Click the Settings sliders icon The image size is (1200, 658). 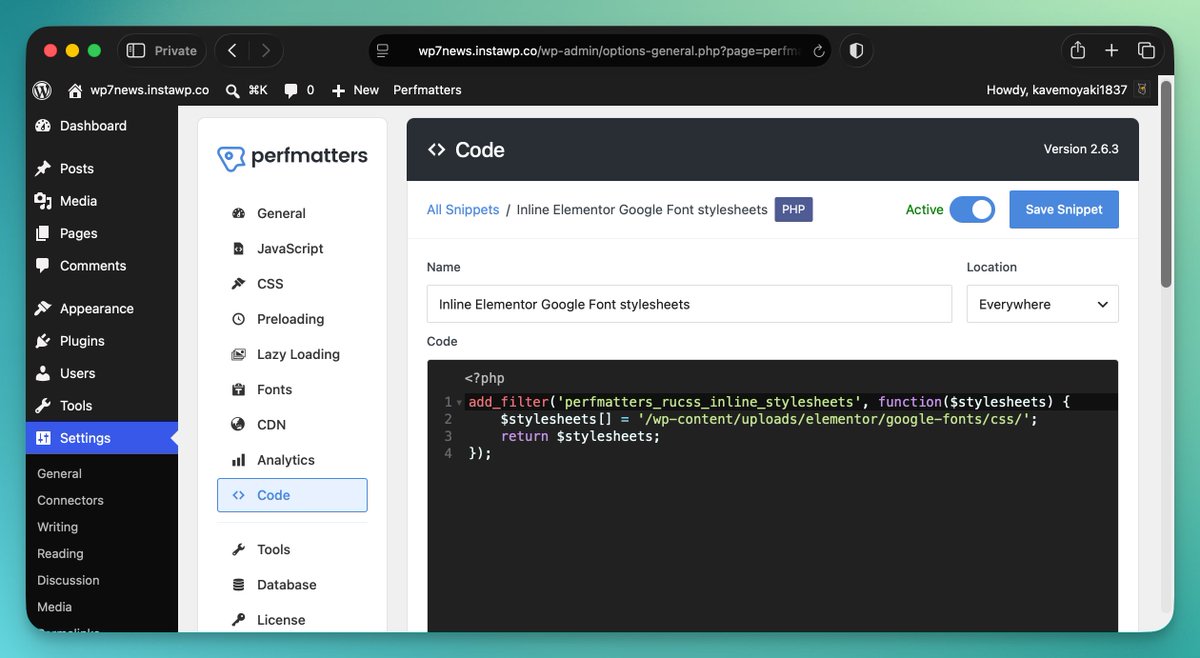pyautogui.click(x=43, y=438)
